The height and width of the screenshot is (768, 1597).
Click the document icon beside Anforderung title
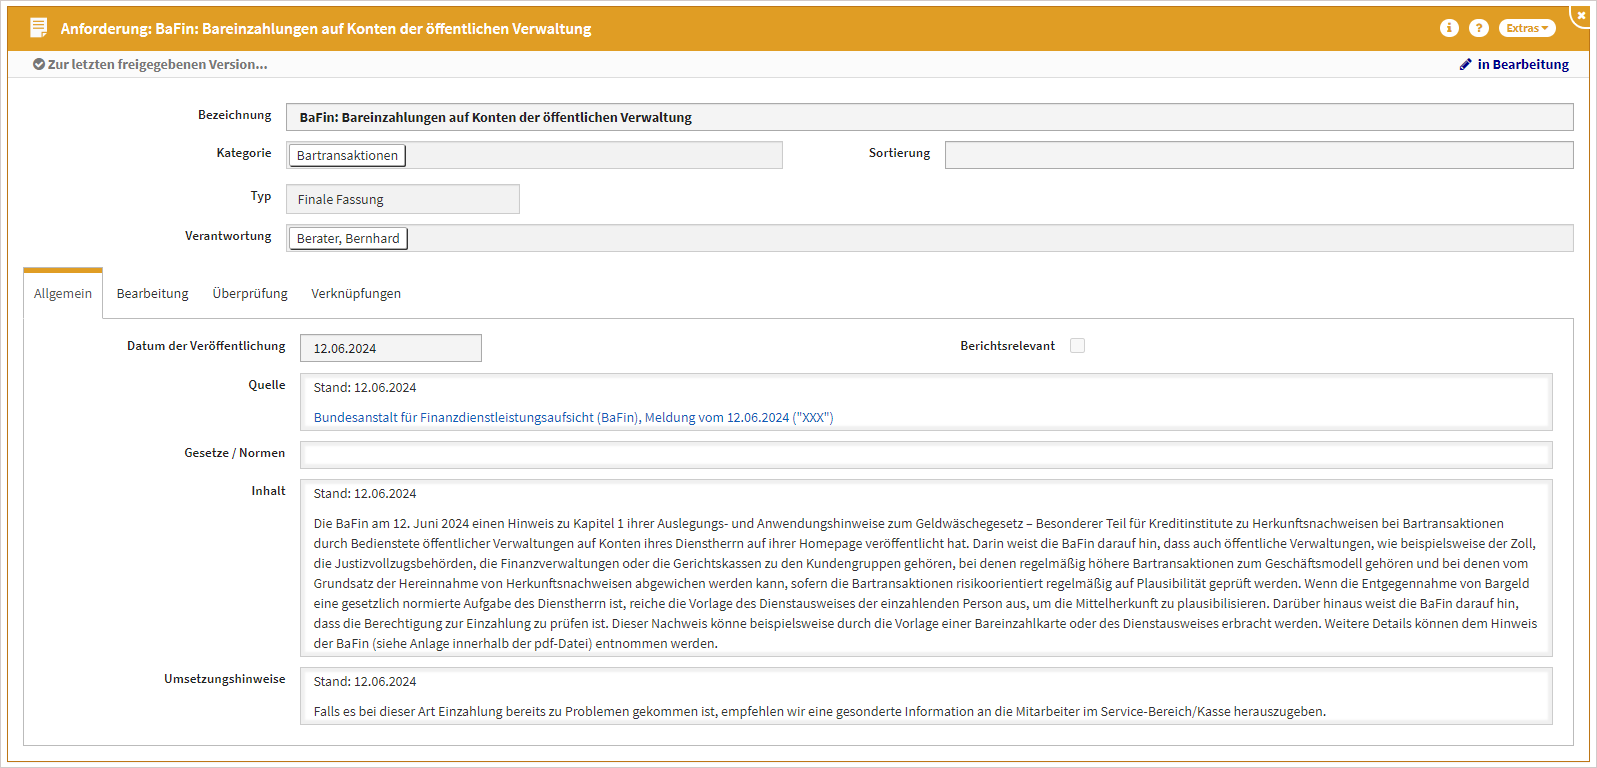(x=39, y=28)
